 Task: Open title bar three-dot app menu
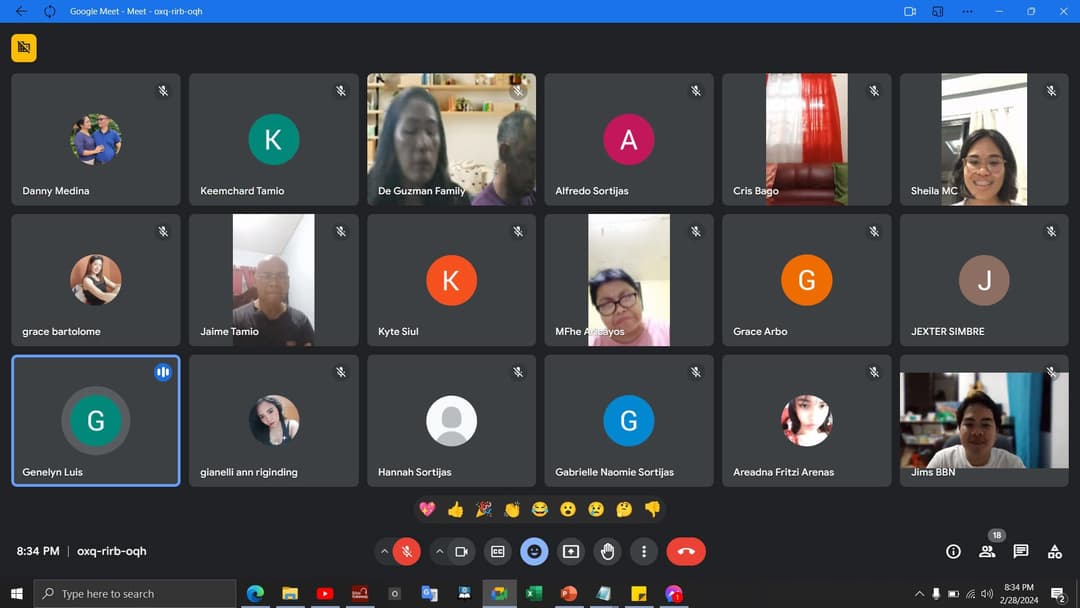[968, 11]
